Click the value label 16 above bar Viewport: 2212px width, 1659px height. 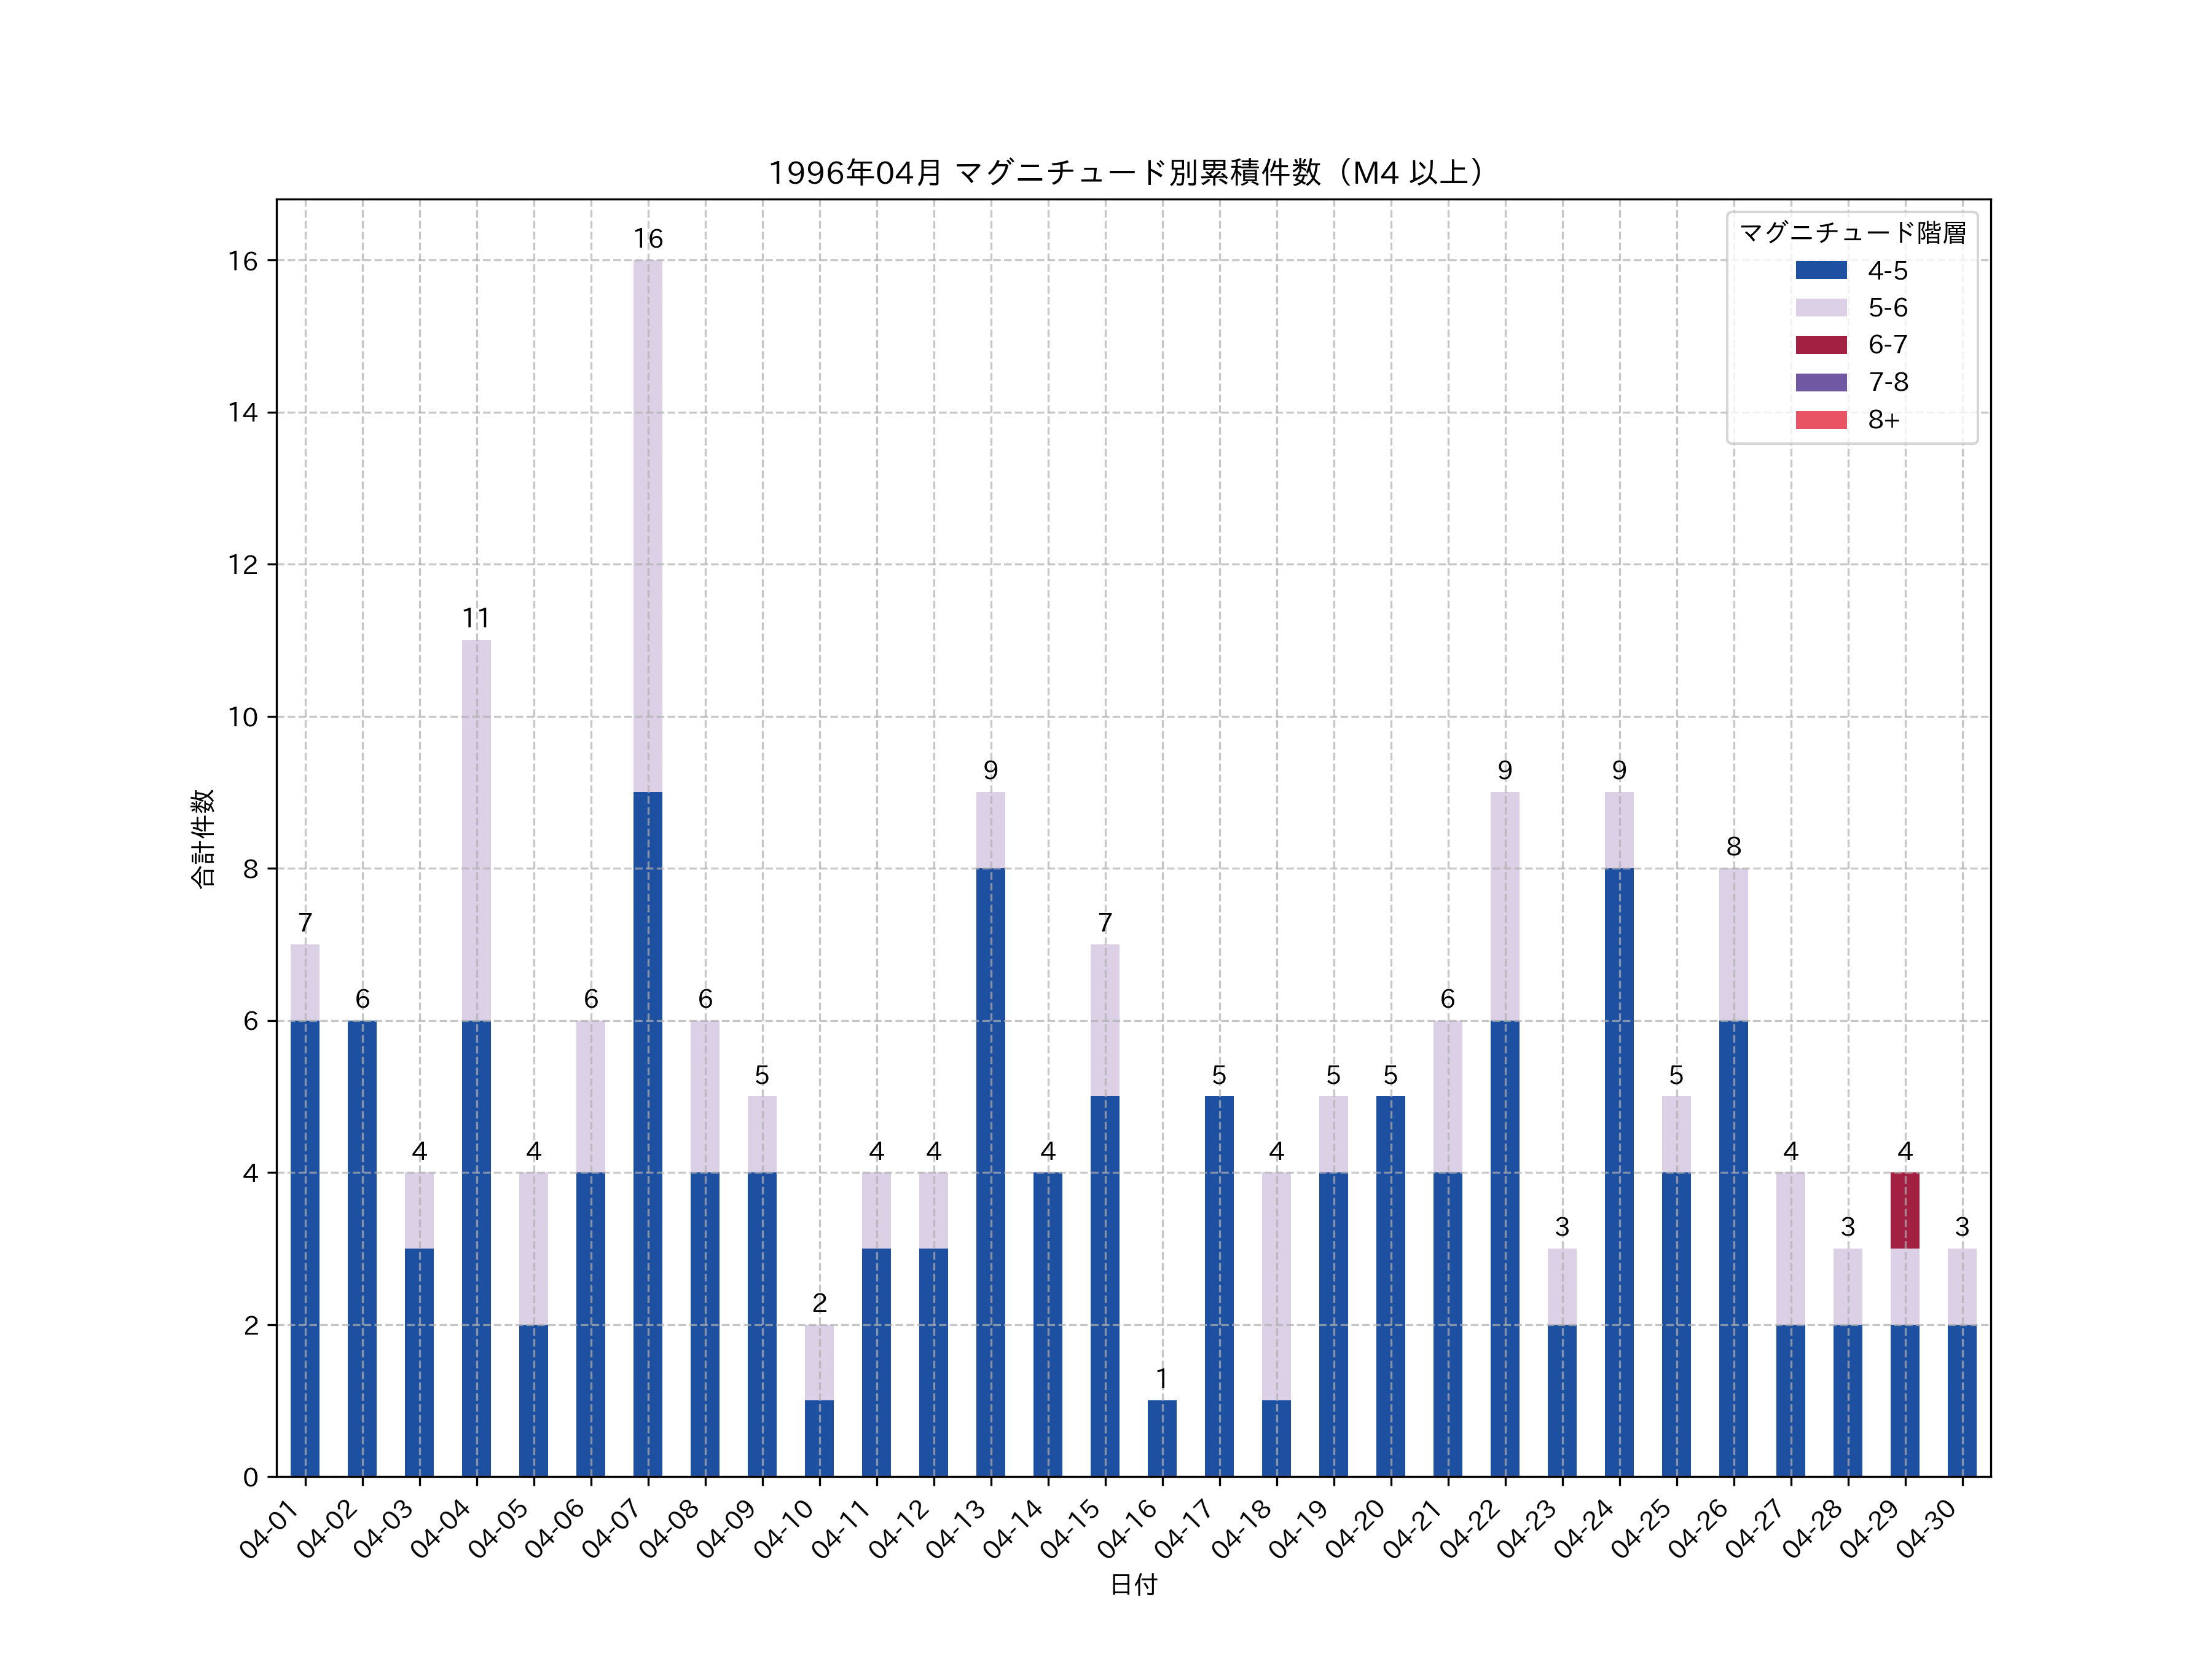[x=648, y=239]
